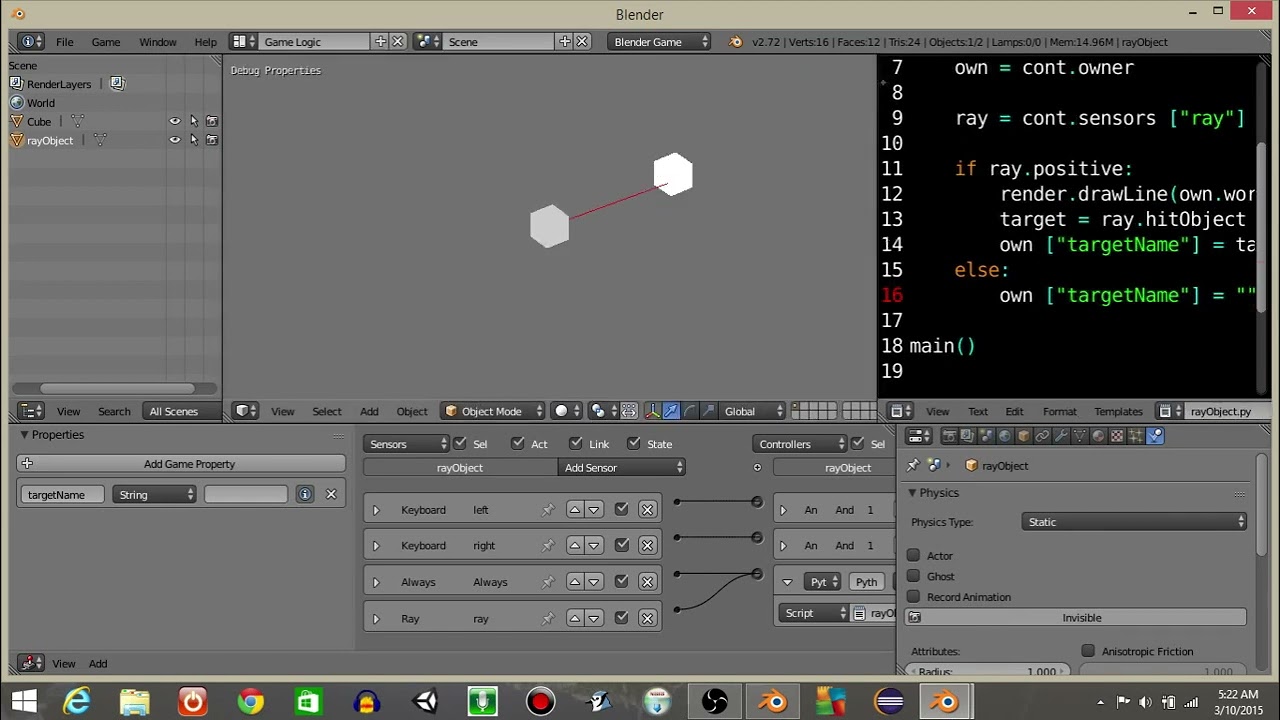This screenshot has width=1280, height=720.
Task: Open the Window menu
Action: click(158, 42)
